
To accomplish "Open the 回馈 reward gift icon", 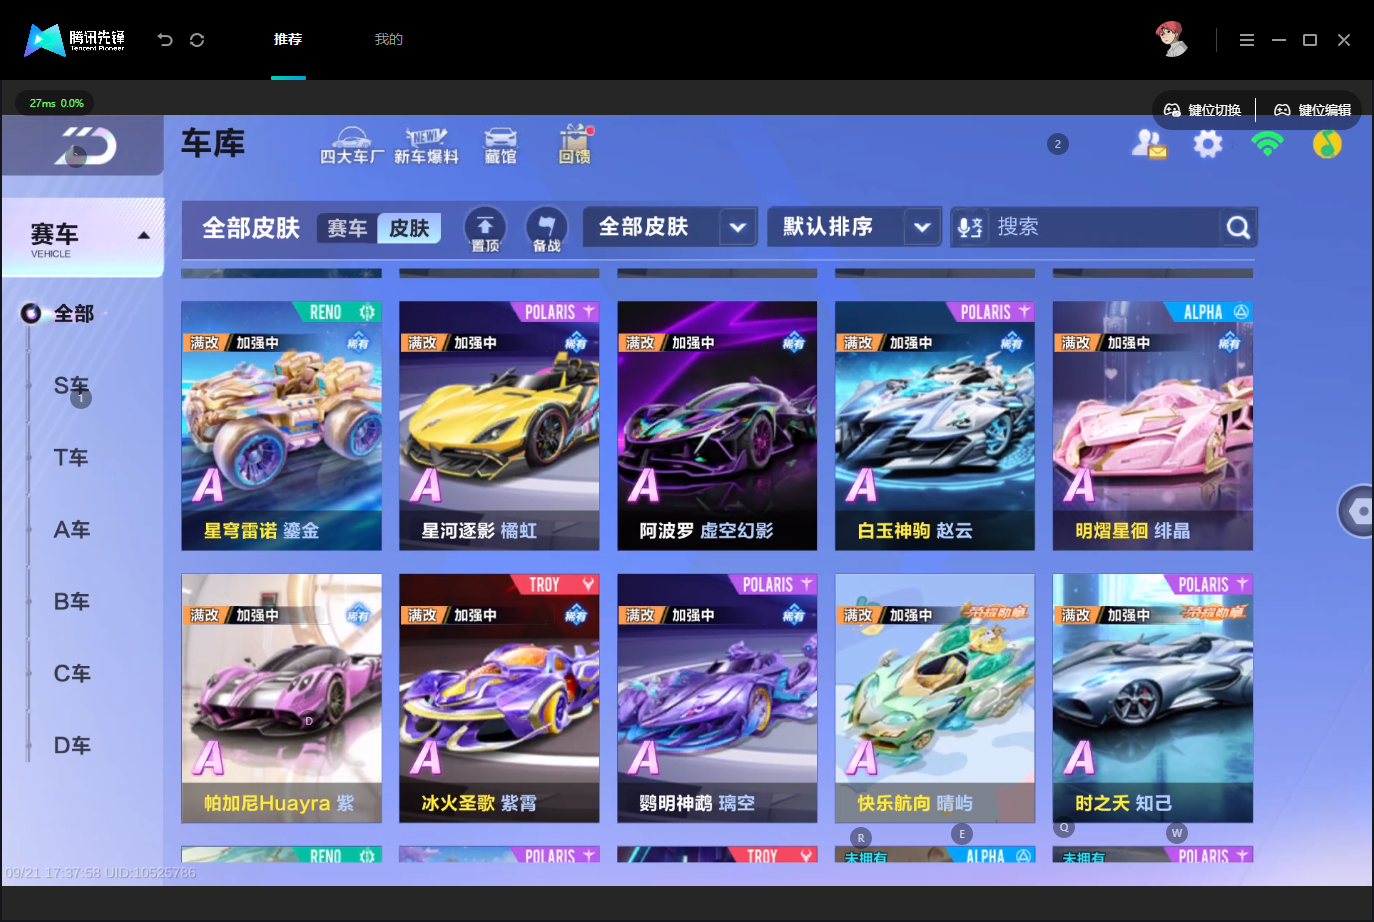I will (575, 145).
